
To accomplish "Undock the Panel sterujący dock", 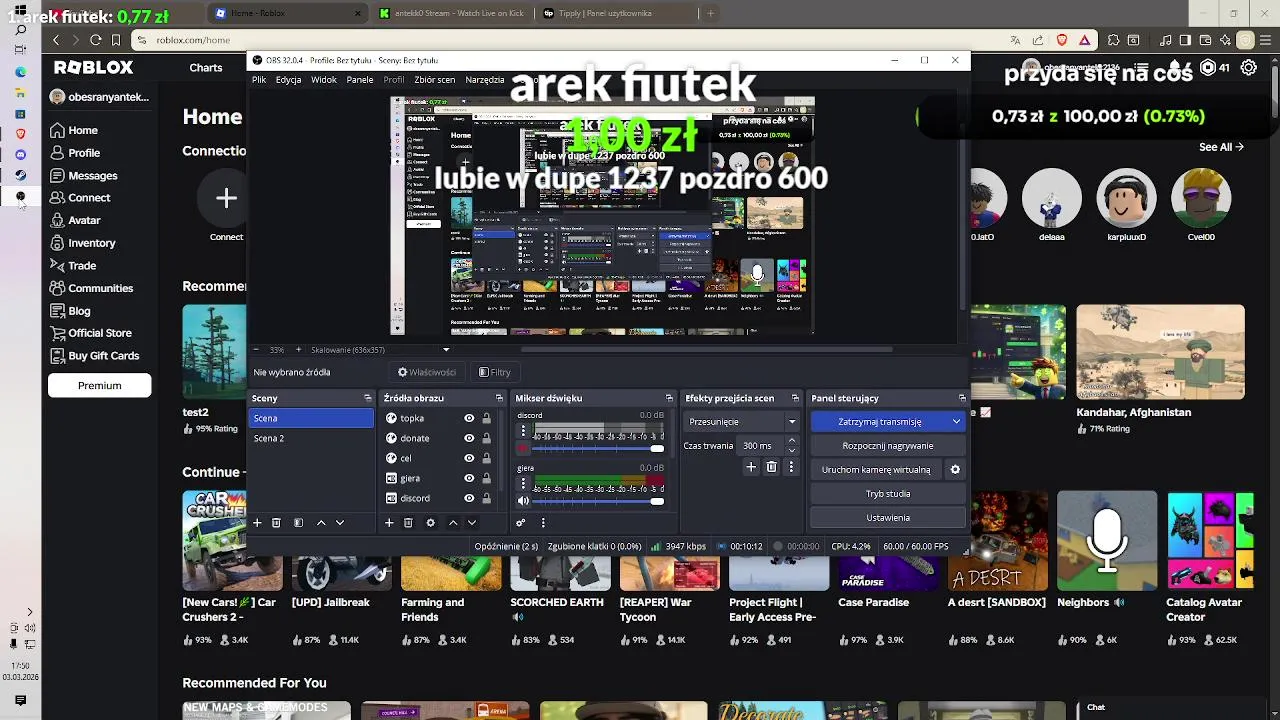I will tap(962, 398).
